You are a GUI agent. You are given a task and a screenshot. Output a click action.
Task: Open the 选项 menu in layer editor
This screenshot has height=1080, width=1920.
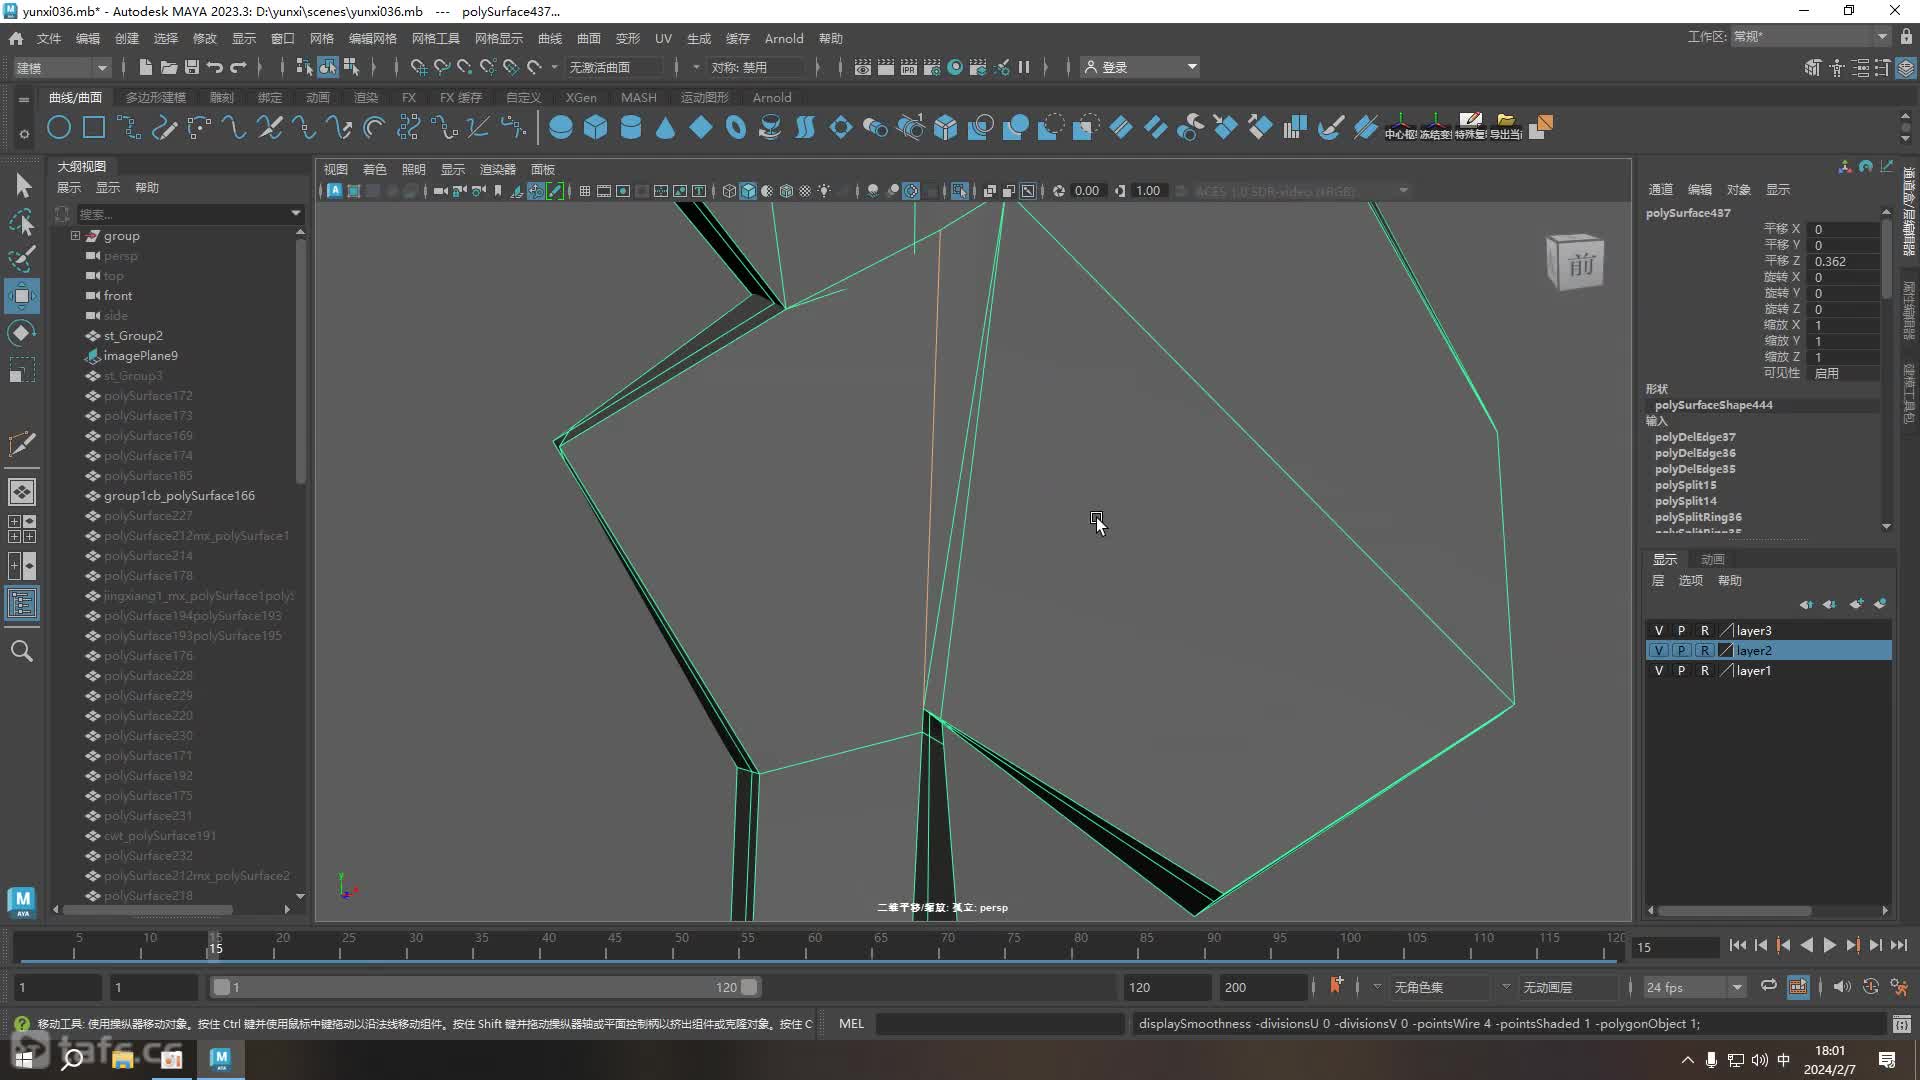pos(1690,580)
